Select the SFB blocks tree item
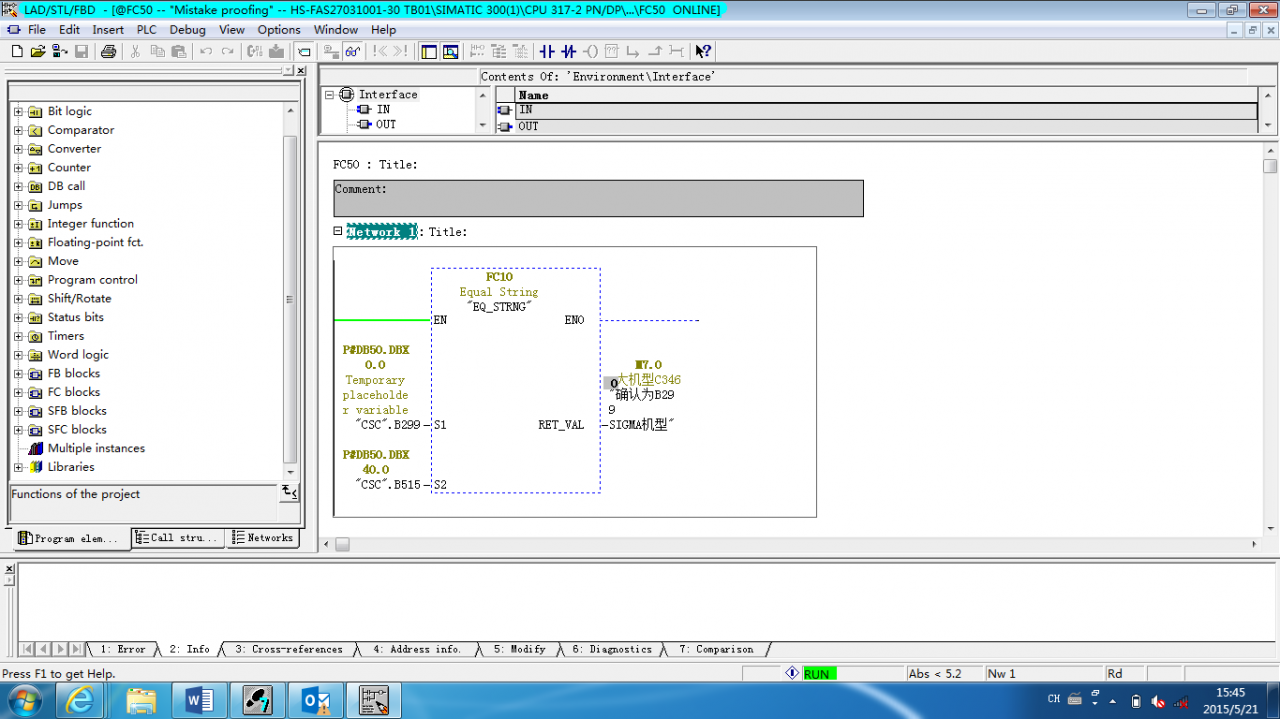This screenshot has height=719, width=1280. click(77, 412)
